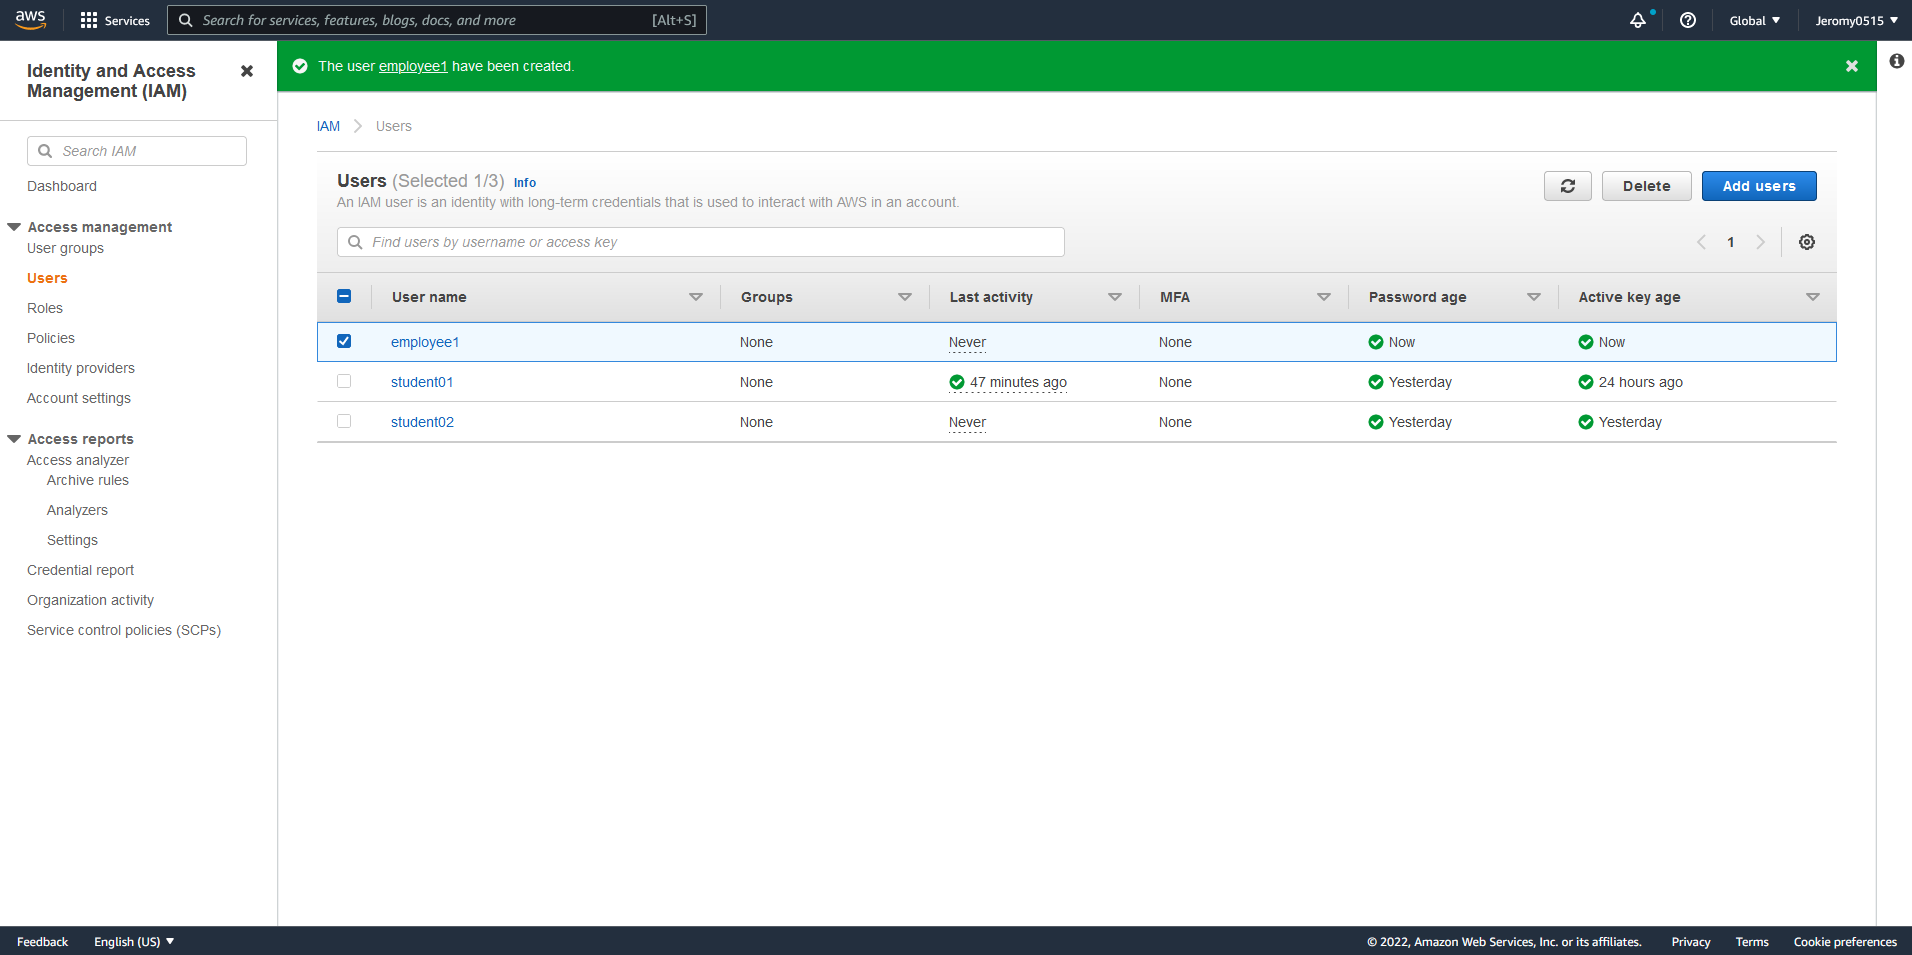Viewport: 1912px width, 955px height.
Task: Open Identity providers in the sidebar
Action: [x=81, y=368]
